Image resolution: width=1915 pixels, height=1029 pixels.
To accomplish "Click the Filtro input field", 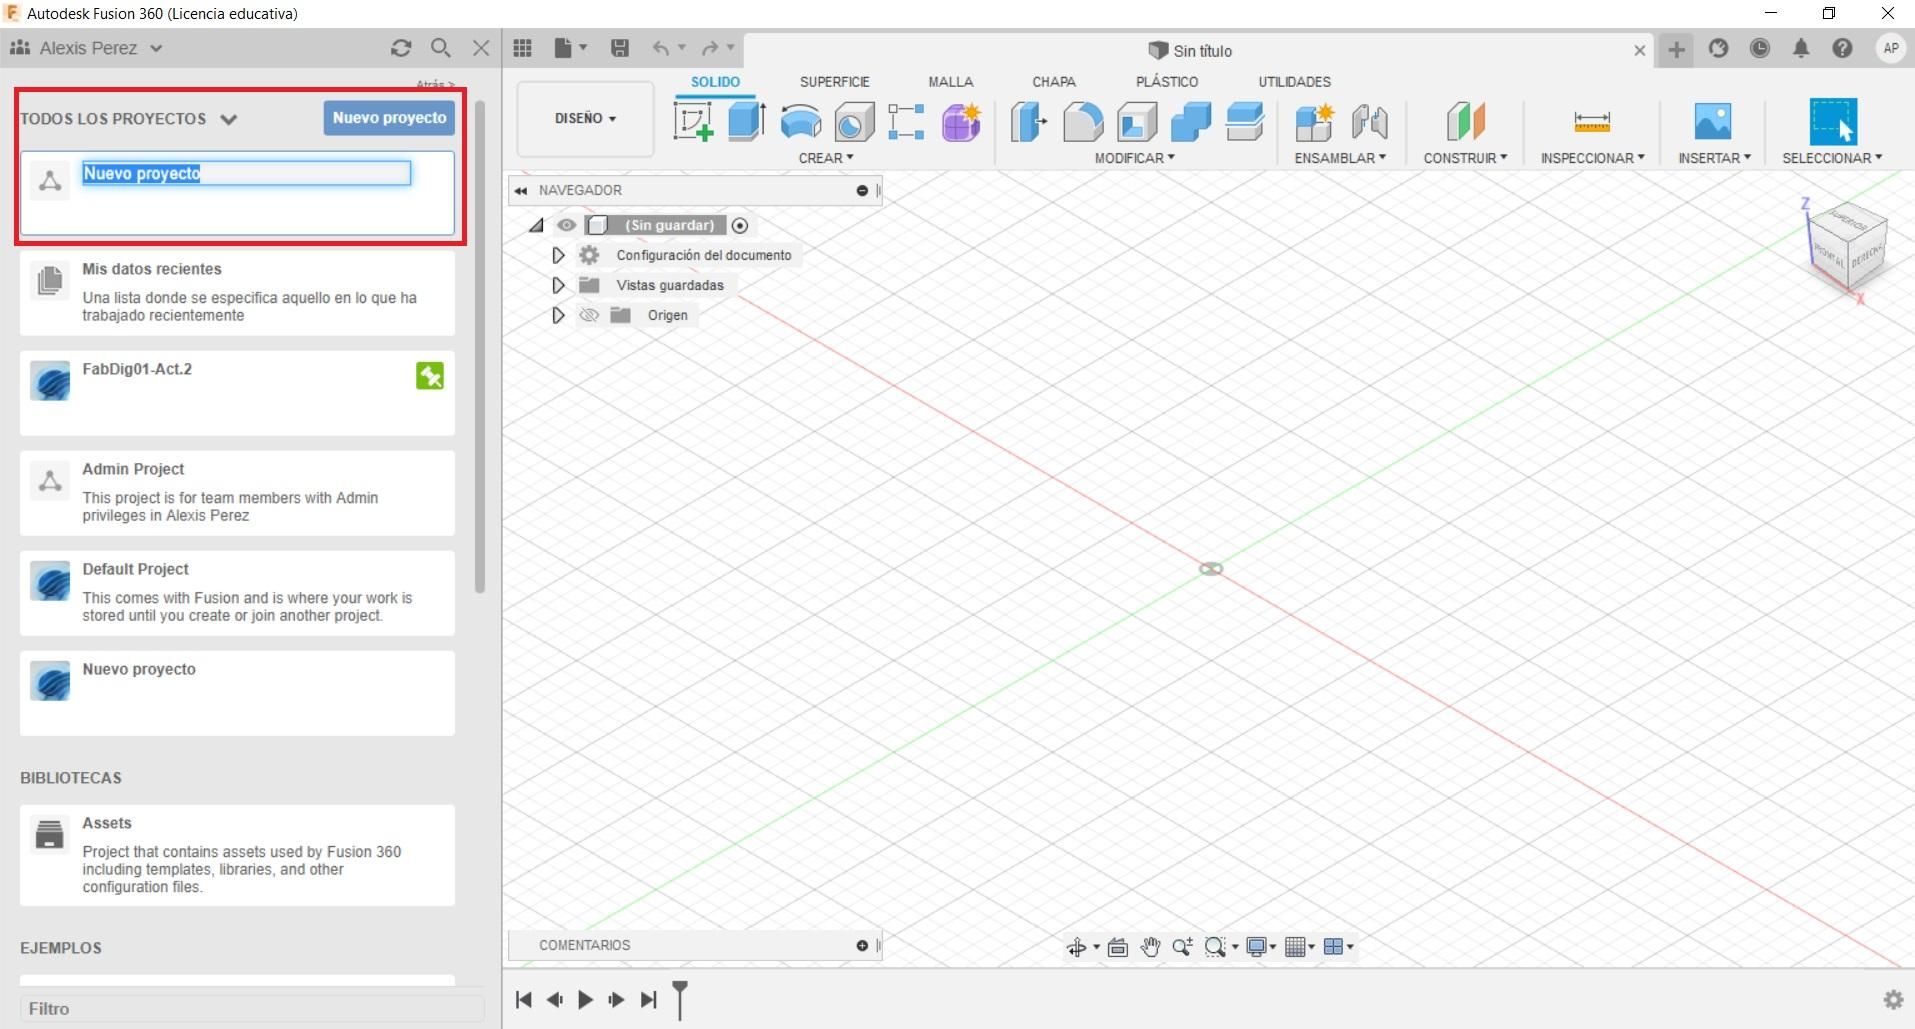I will [251, 1008].
